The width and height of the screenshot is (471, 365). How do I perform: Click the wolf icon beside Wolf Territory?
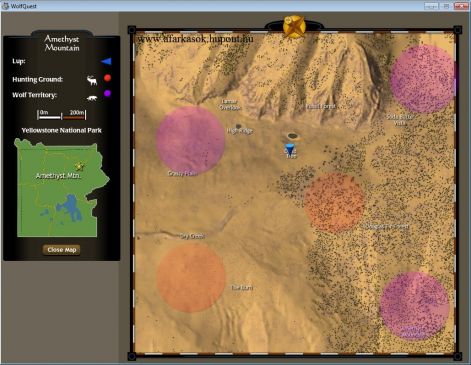[92, 98]
